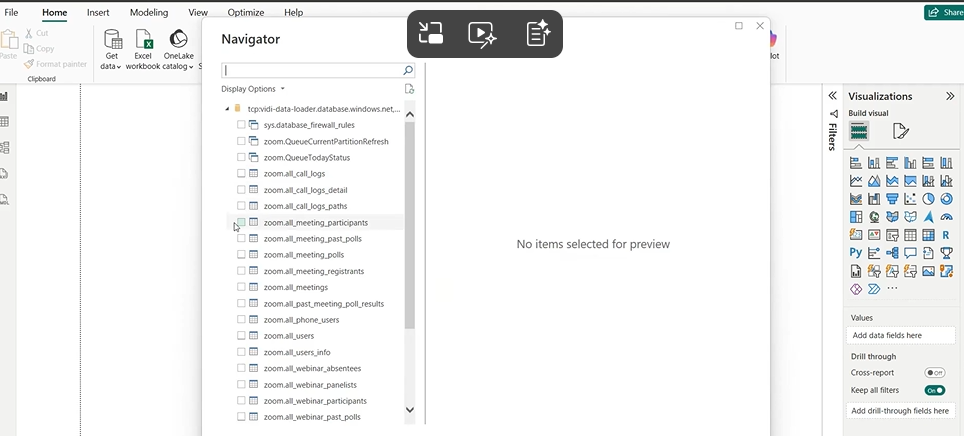
Task: Select the Python visual icon
Action: tap(856, 253)
